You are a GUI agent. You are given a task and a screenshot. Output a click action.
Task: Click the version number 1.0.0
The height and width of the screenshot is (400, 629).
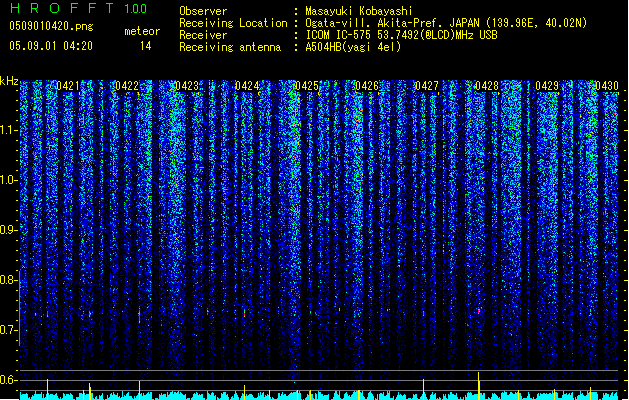136,9
